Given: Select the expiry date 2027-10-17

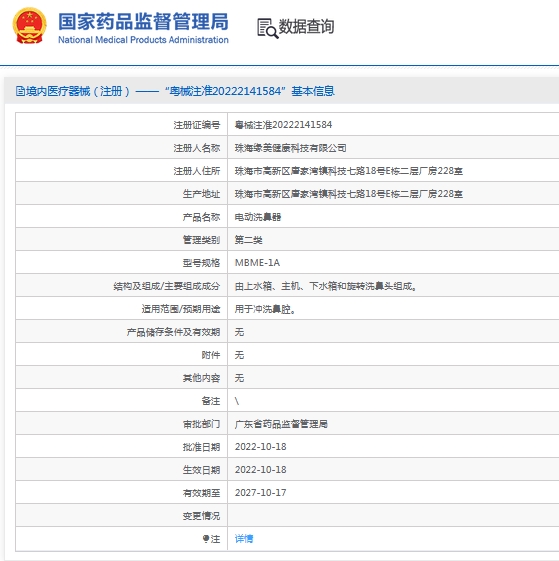Looking at the screenshot, I should tap(261, 493).
